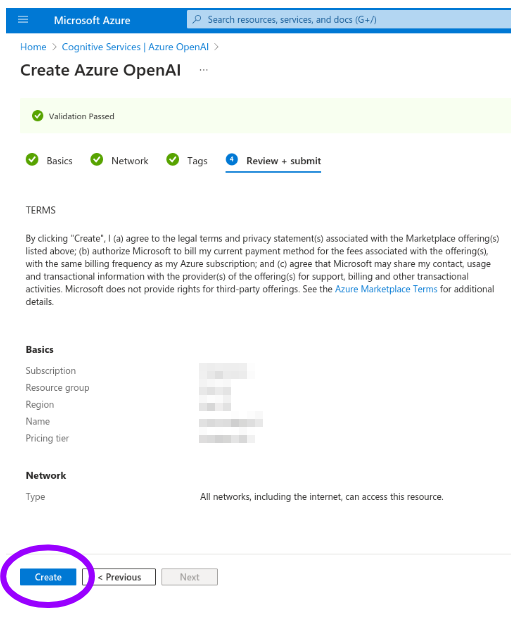
Task: Go back with the Previous button
Action: tap(119, 577)
